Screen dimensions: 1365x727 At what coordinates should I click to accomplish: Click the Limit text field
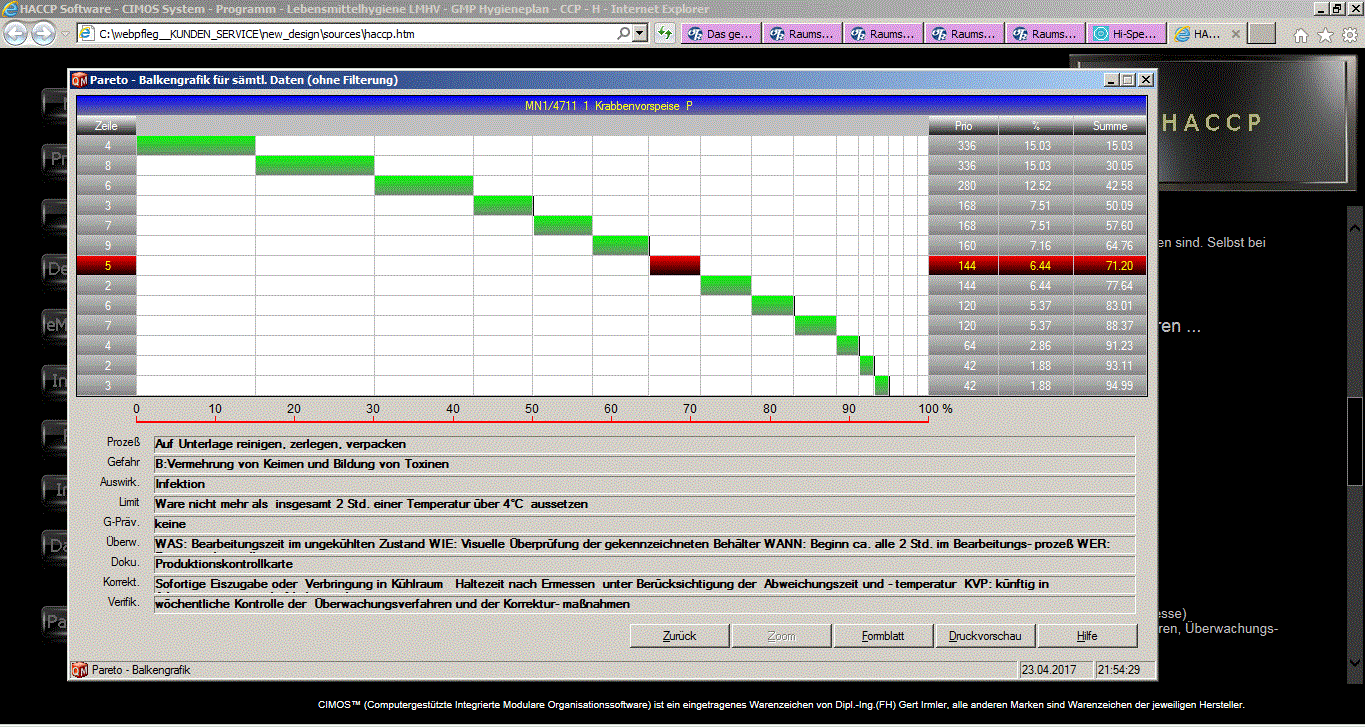pos(644,504)
